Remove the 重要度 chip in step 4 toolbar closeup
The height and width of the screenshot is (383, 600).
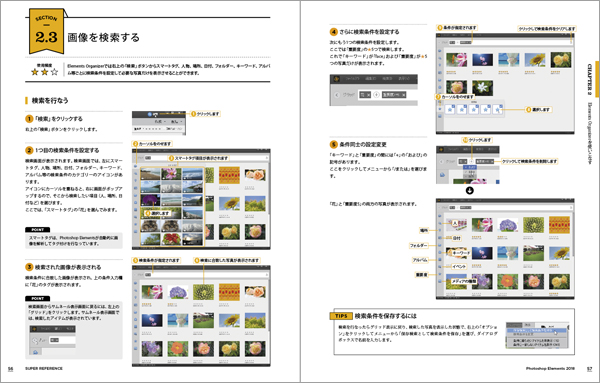pos(403,95)
